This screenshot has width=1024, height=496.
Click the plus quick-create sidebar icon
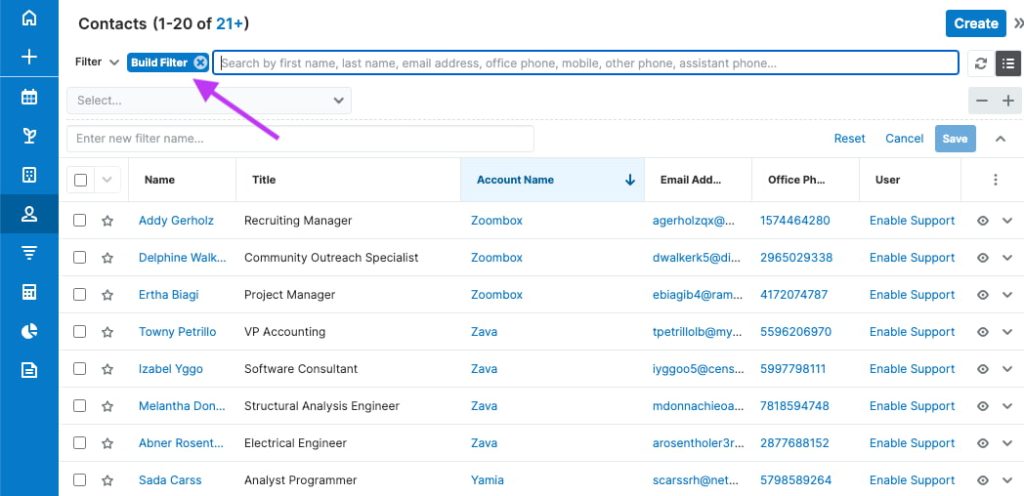(29, 57)
